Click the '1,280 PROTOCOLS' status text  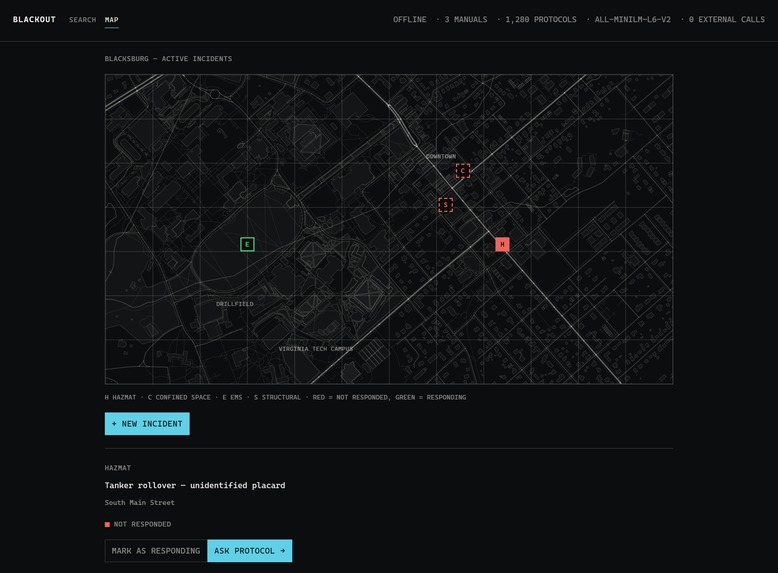(x=541, y=19)
